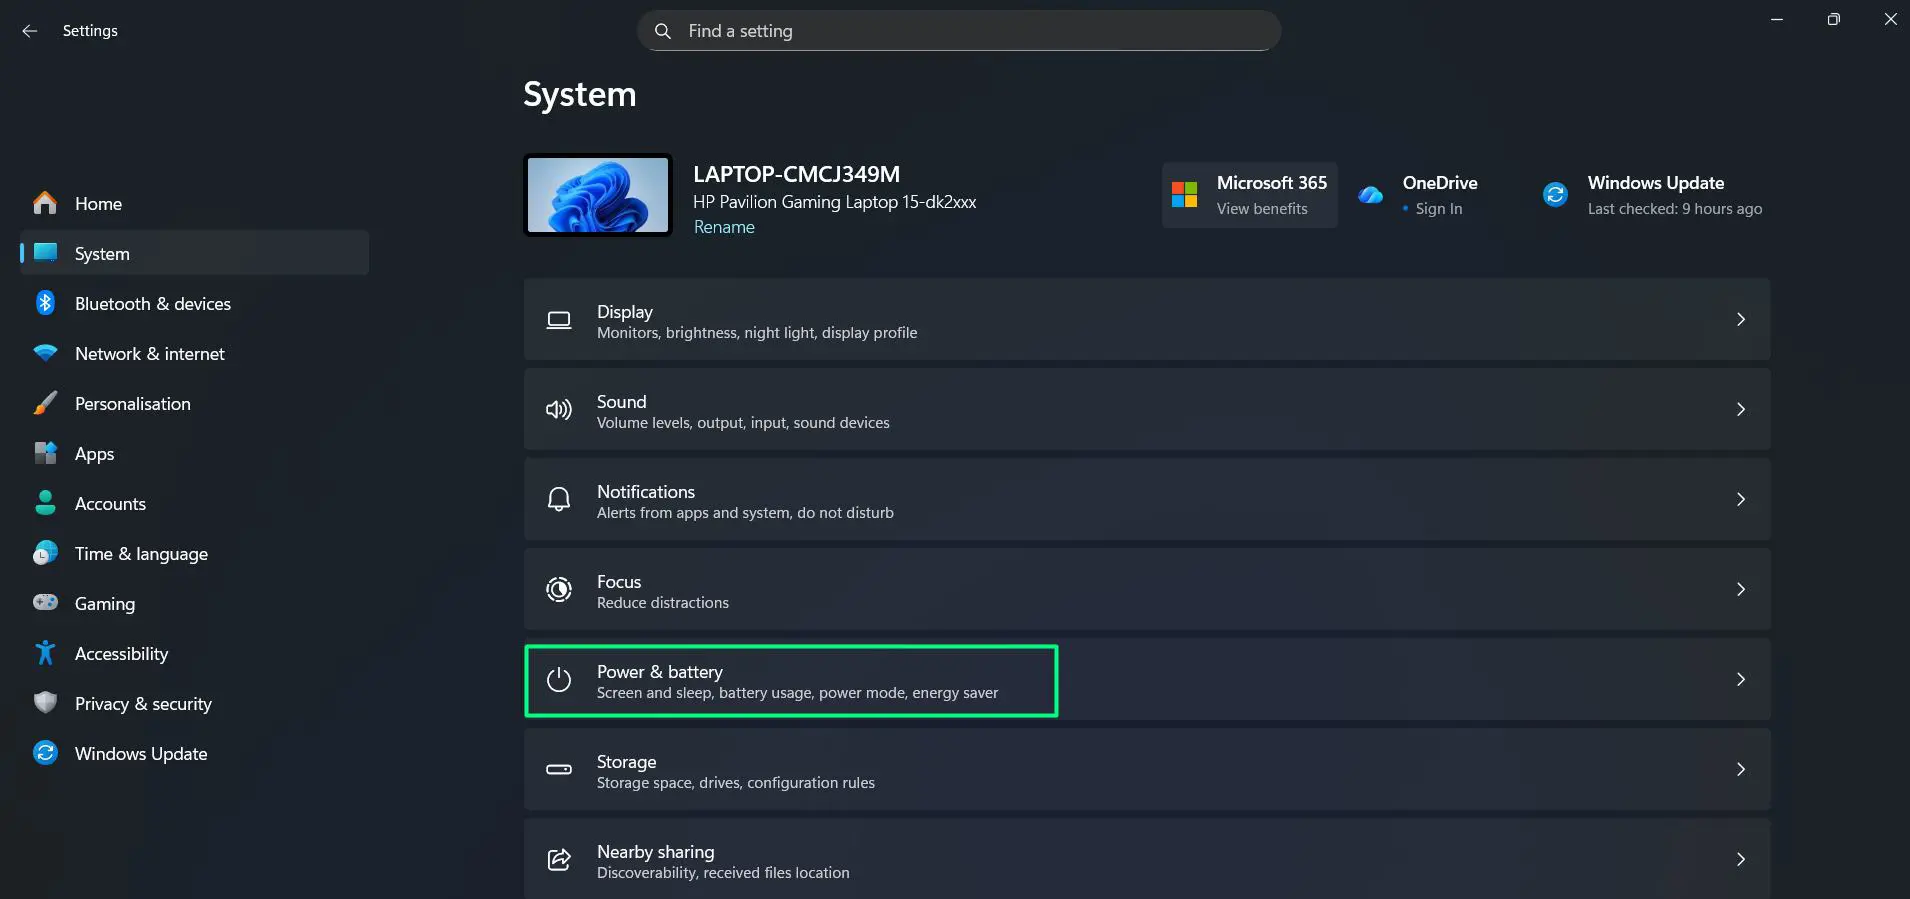Select System label in sidebar
The width and height of the screenshot is (1910, 899).
click(x=102, y=254)
